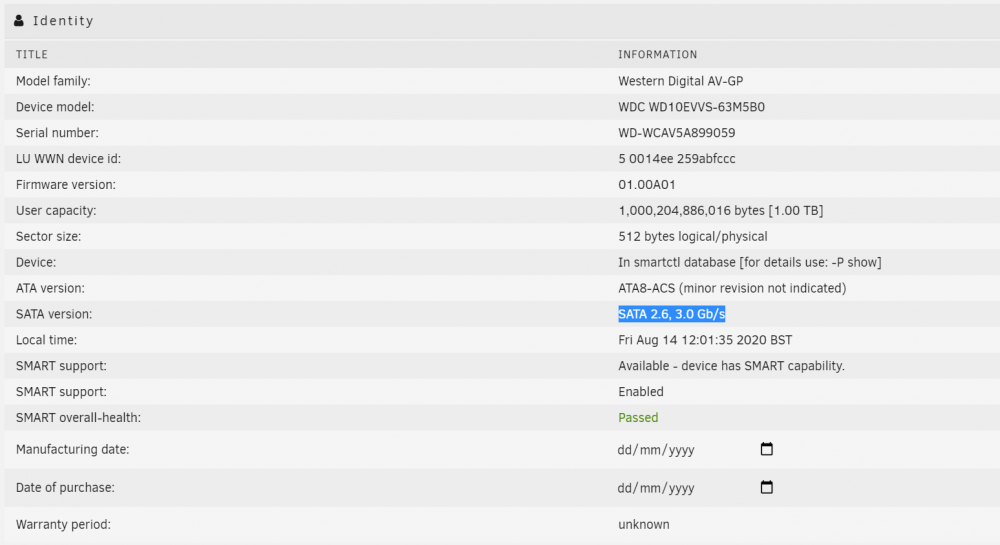Click the LU WWN device id value
Image resolution: width=1000 pixels, height=545 pixels.
click(677, 159)
